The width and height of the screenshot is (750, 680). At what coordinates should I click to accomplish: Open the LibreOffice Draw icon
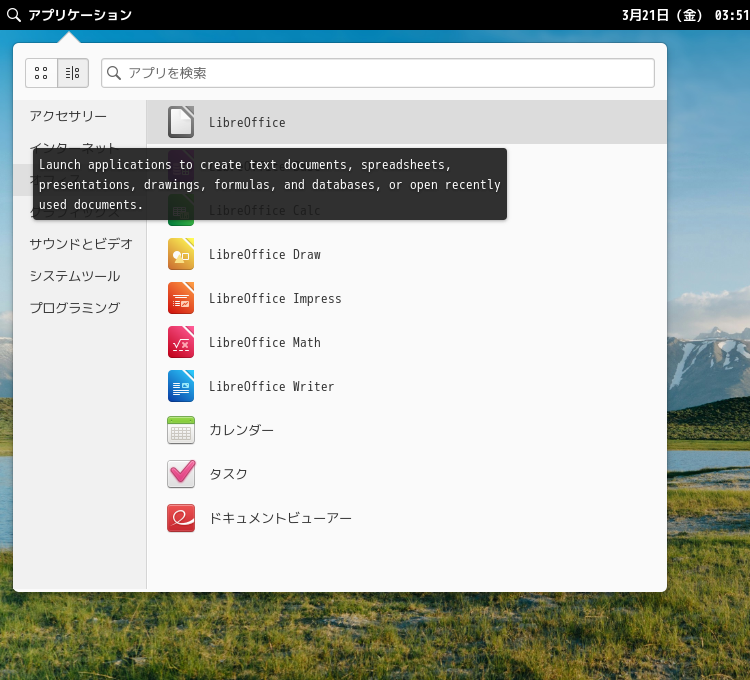pyautogui.click(x=181, y=254)
